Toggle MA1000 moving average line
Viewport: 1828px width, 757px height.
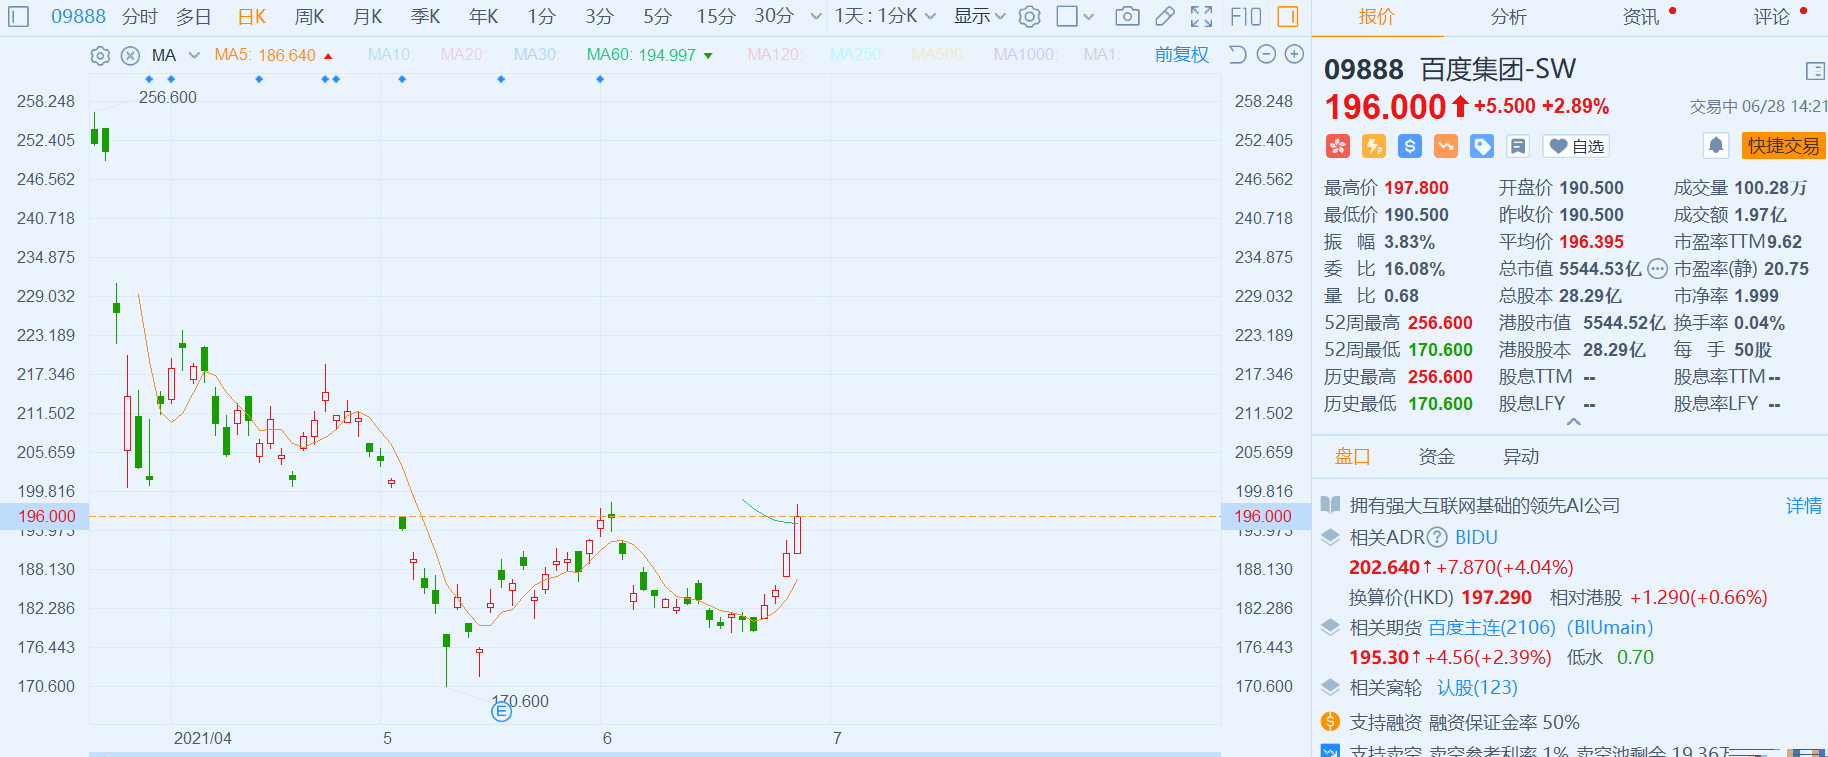pyautogui.click(x=1025, y=54)
